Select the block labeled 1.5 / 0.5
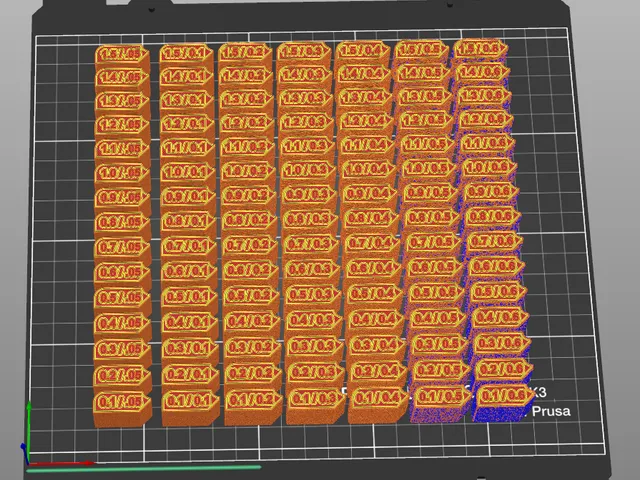Viewport: 640px width, 480px height. tap(420, 49)
